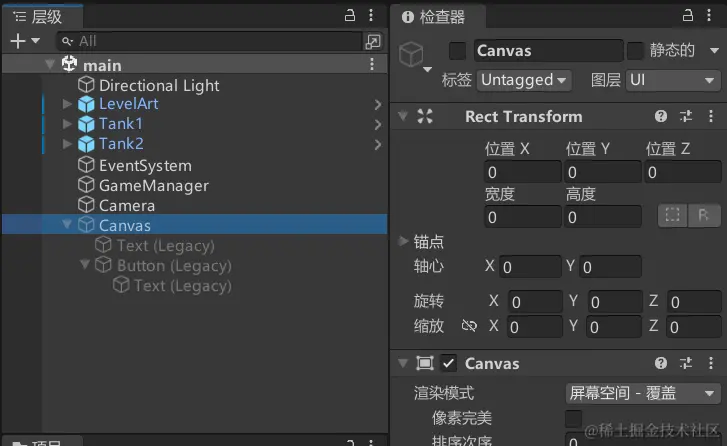Open Canvas component preset sliders icon
The height and width of the screenshot is (446, 727).
(686, 363)
